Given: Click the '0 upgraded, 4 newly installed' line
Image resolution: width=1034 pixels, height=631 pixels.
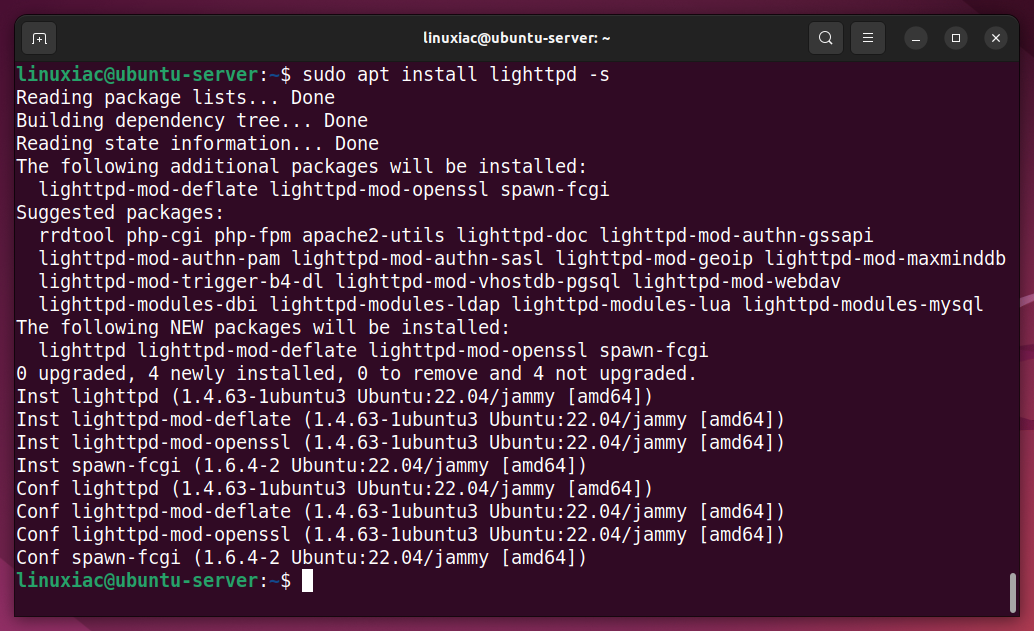Looking at the screenshot, I should click(357, 374).
